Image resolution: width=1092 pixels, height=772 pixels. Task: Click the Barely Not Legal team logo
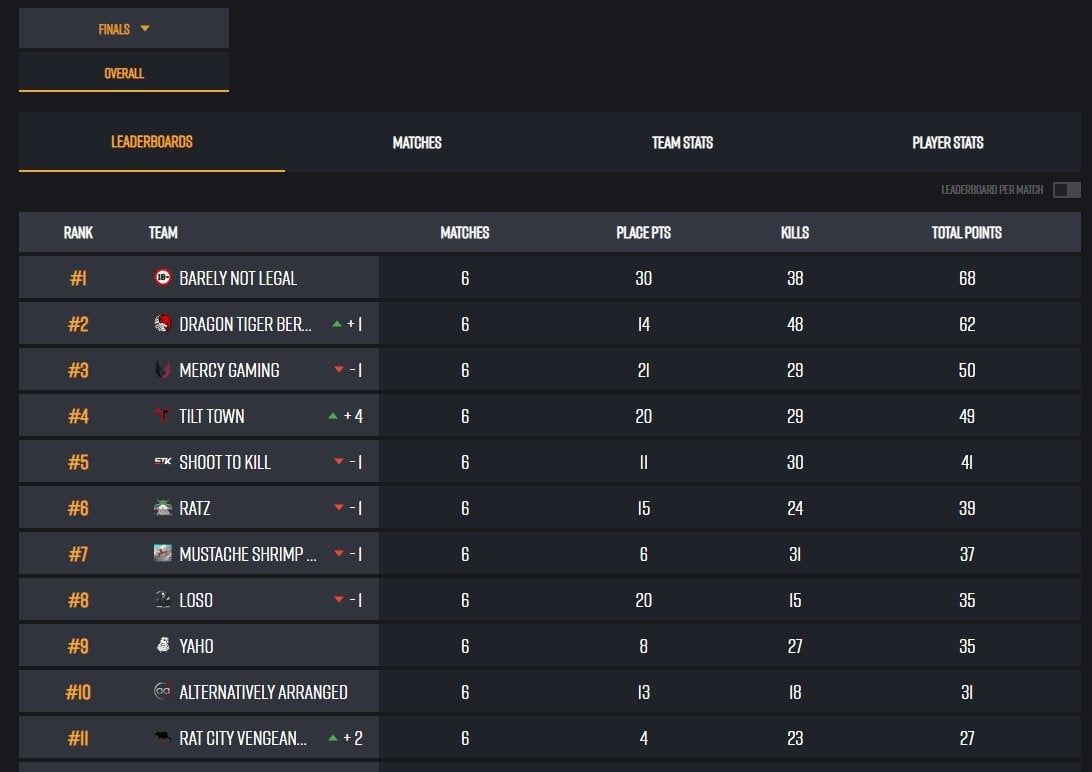pos(163,278)
